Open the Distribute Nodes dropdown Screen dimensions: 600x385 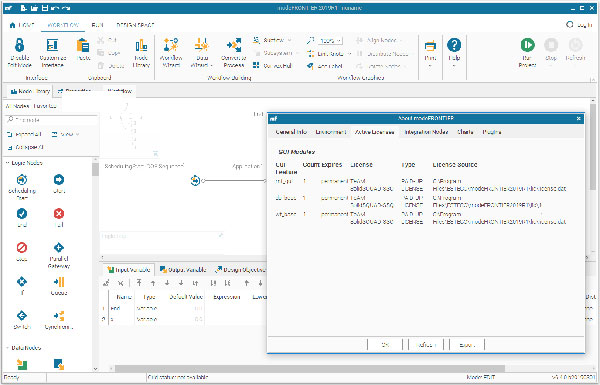[384, 54]
